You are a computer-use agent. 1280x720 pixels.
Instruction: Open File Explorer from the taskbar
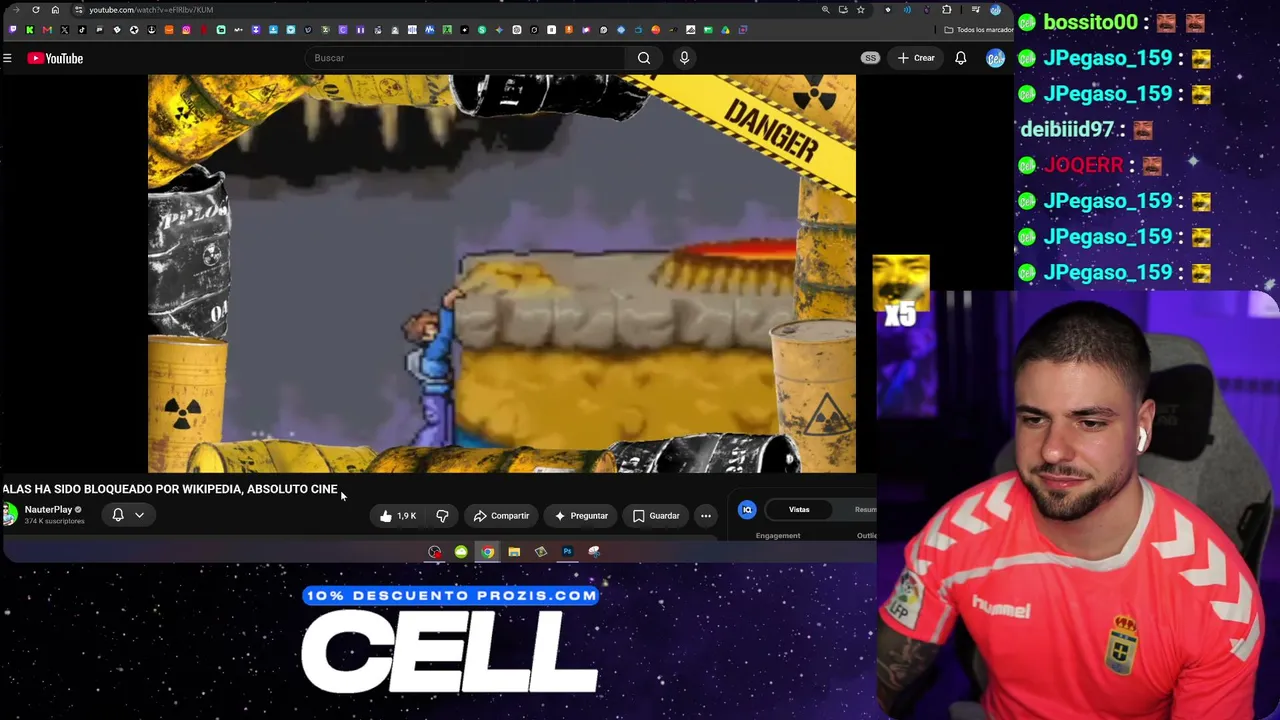514,552
